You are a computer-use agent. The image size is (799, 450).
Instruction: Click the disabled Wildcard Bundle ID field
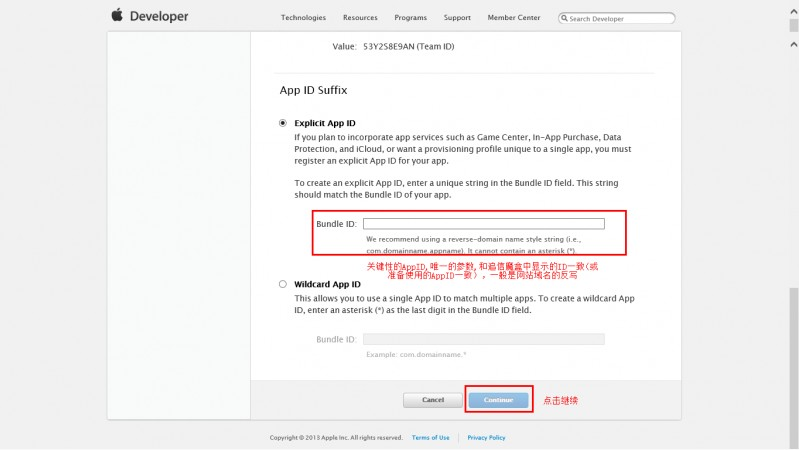pyautogui.click(x=484, y=339)
